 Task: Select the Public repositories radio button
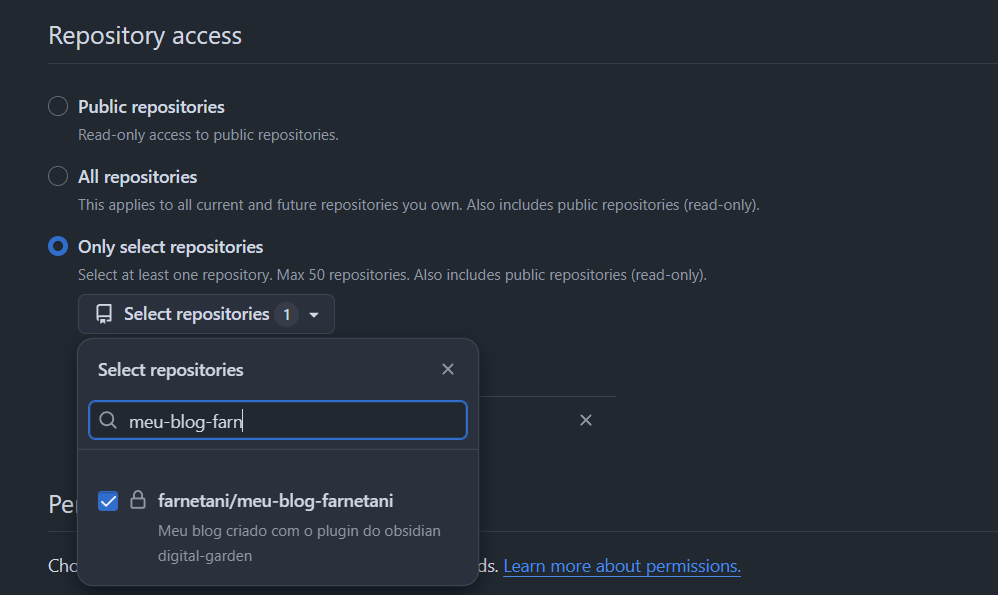(x=59, y=107)
